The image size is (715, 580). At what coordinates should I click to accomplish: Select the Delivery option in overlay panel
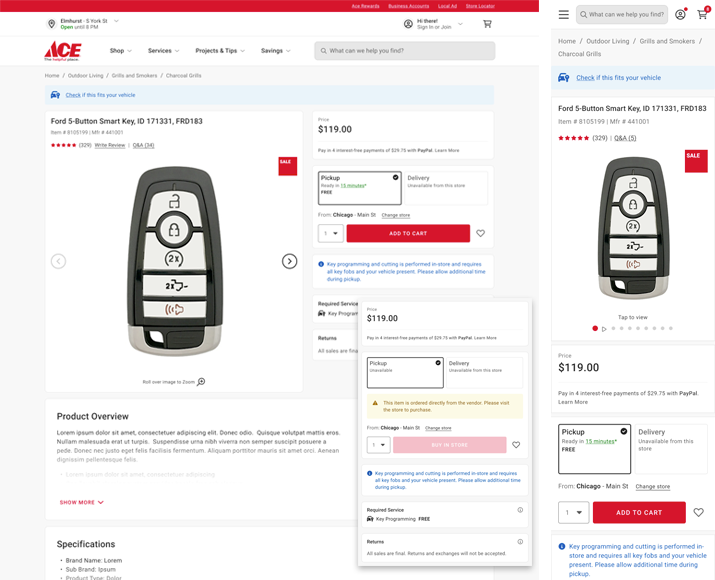(484, 373)
